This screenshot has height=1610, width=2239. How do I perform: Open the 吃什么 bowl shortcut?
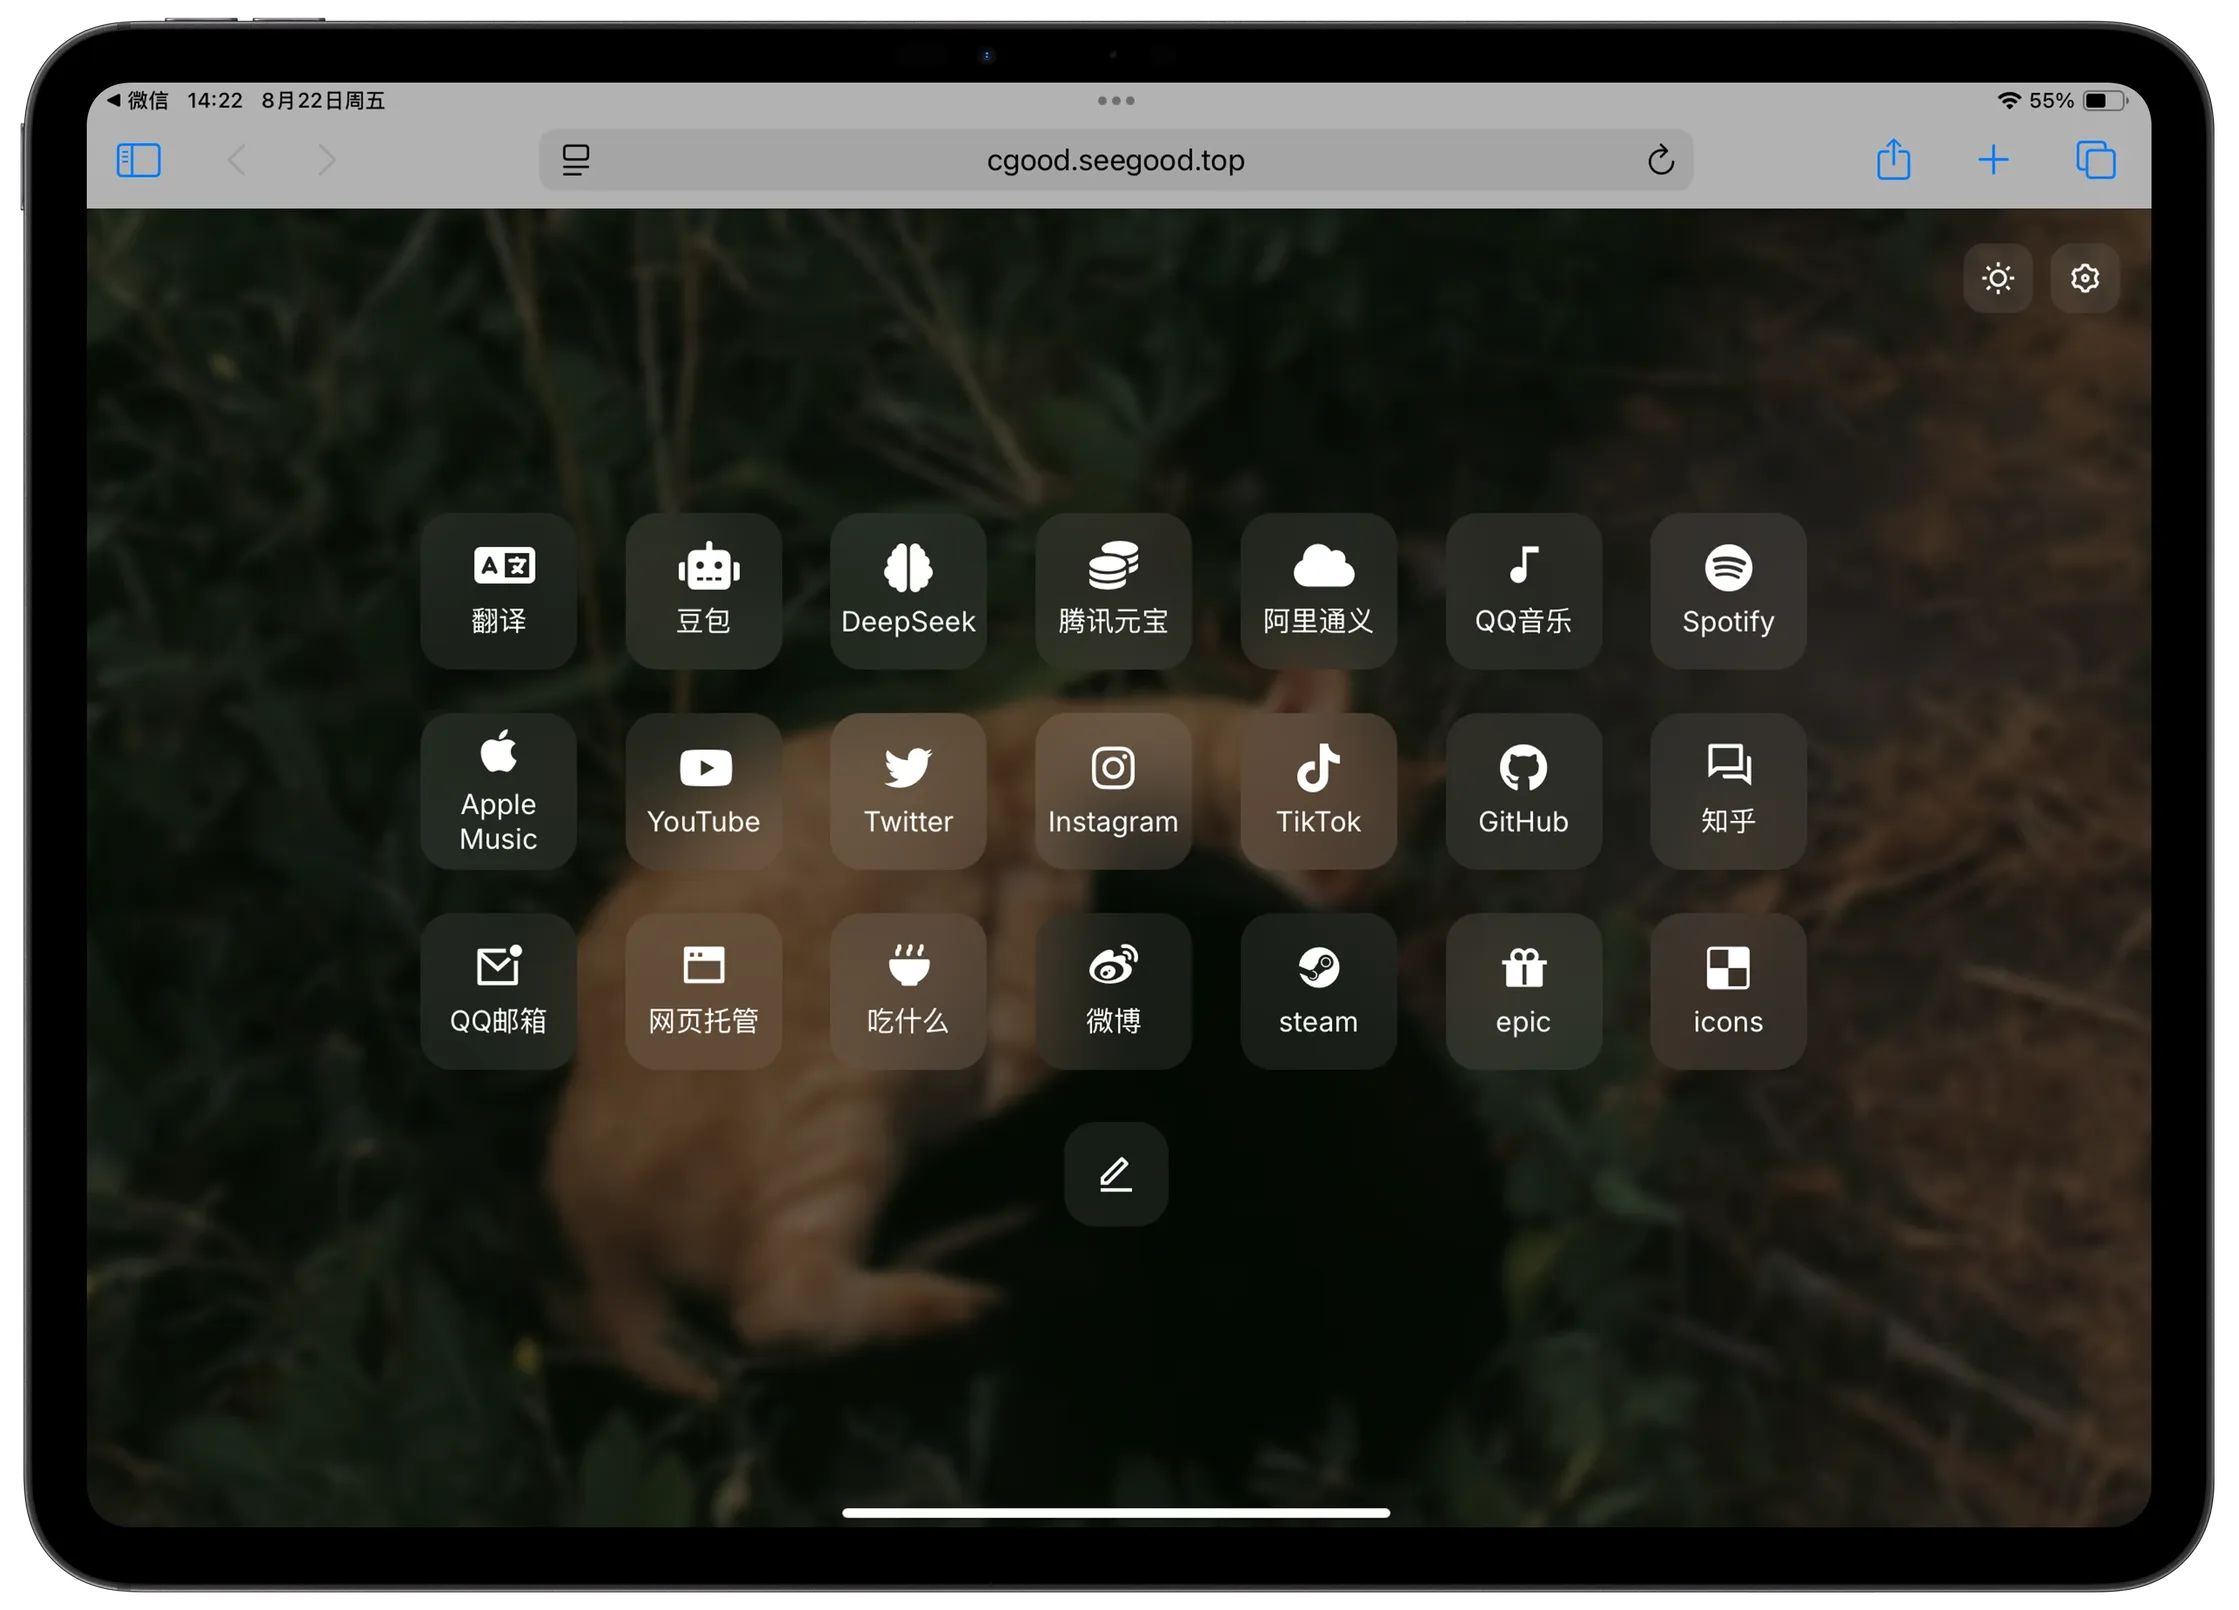[x=908, y=991]
